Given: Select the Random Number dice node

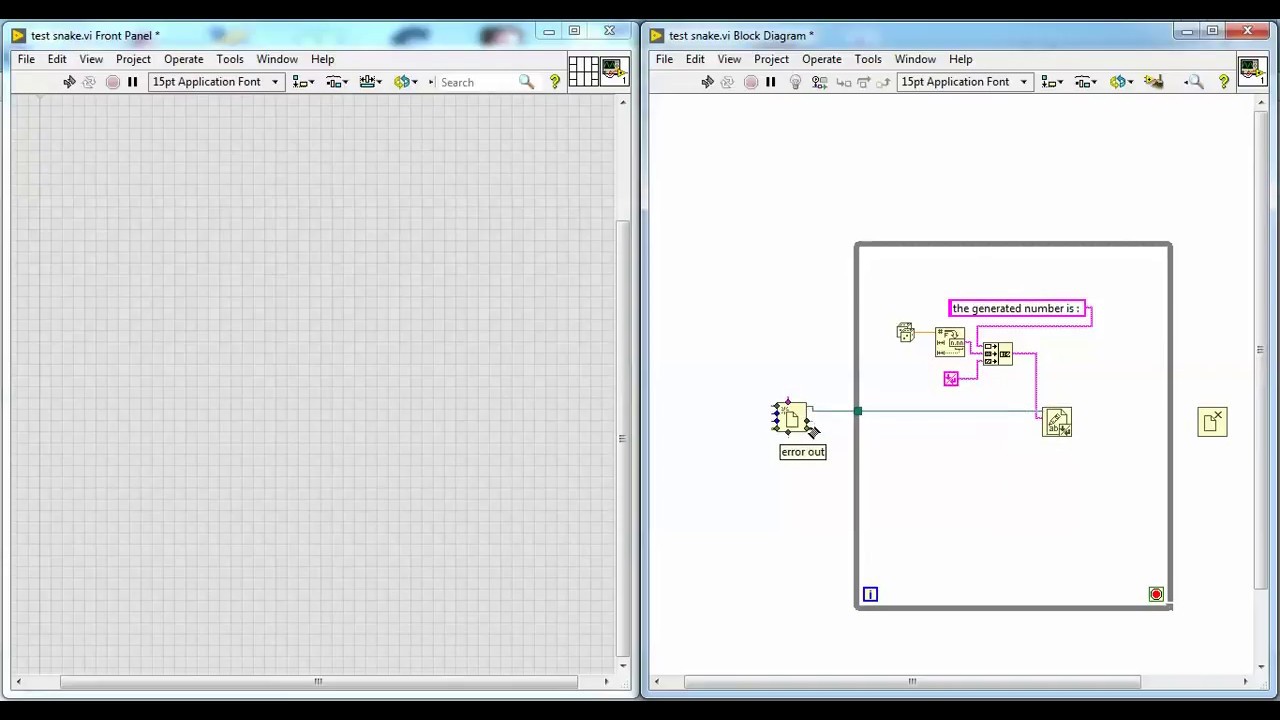Looking at the screenshot, I should point(905,332).
